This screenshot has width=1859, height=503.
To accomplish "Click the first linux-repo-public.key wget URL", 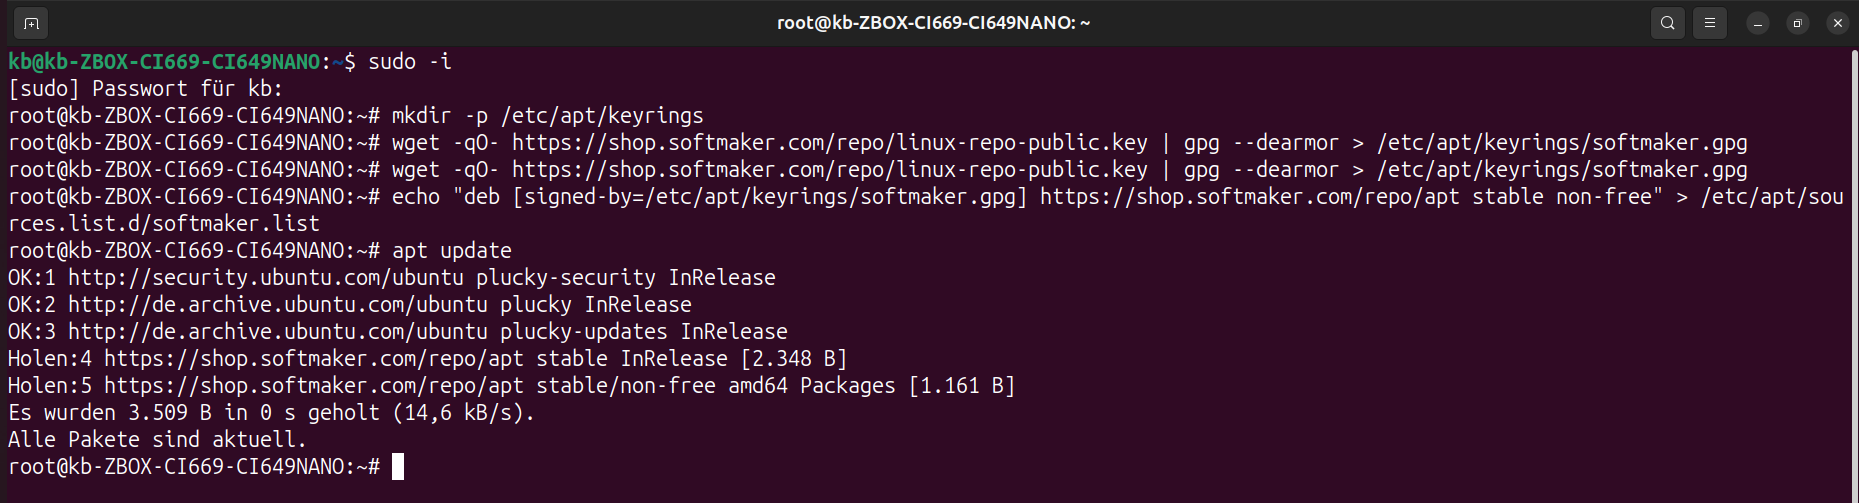I will tap(830, 142).
